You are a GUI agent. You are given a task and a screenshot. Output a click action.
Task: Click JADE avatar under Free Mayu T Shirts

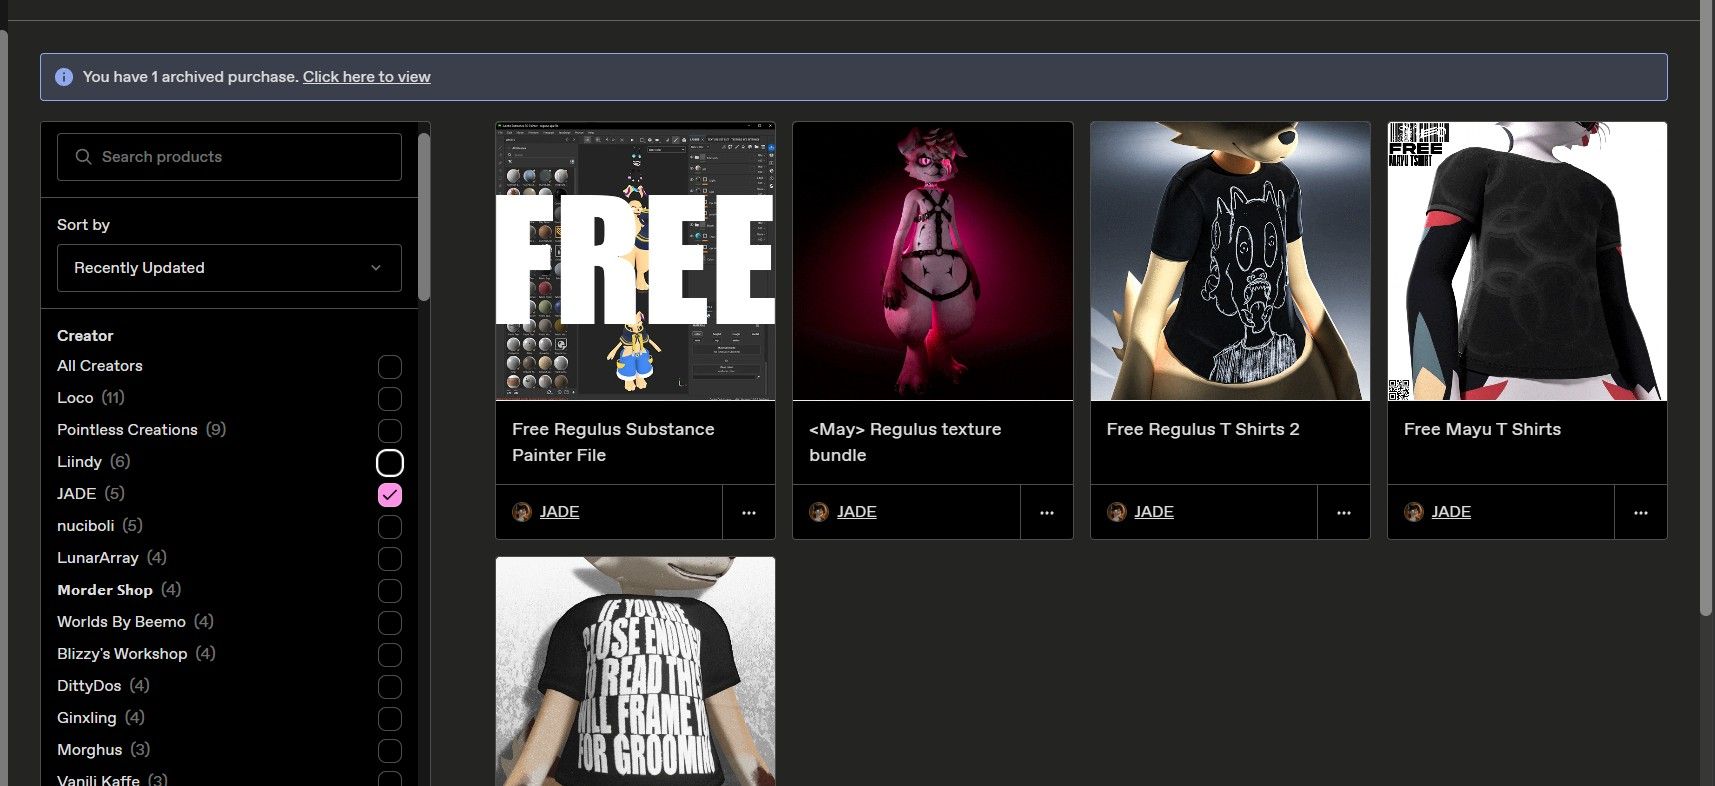(1413, 512)
